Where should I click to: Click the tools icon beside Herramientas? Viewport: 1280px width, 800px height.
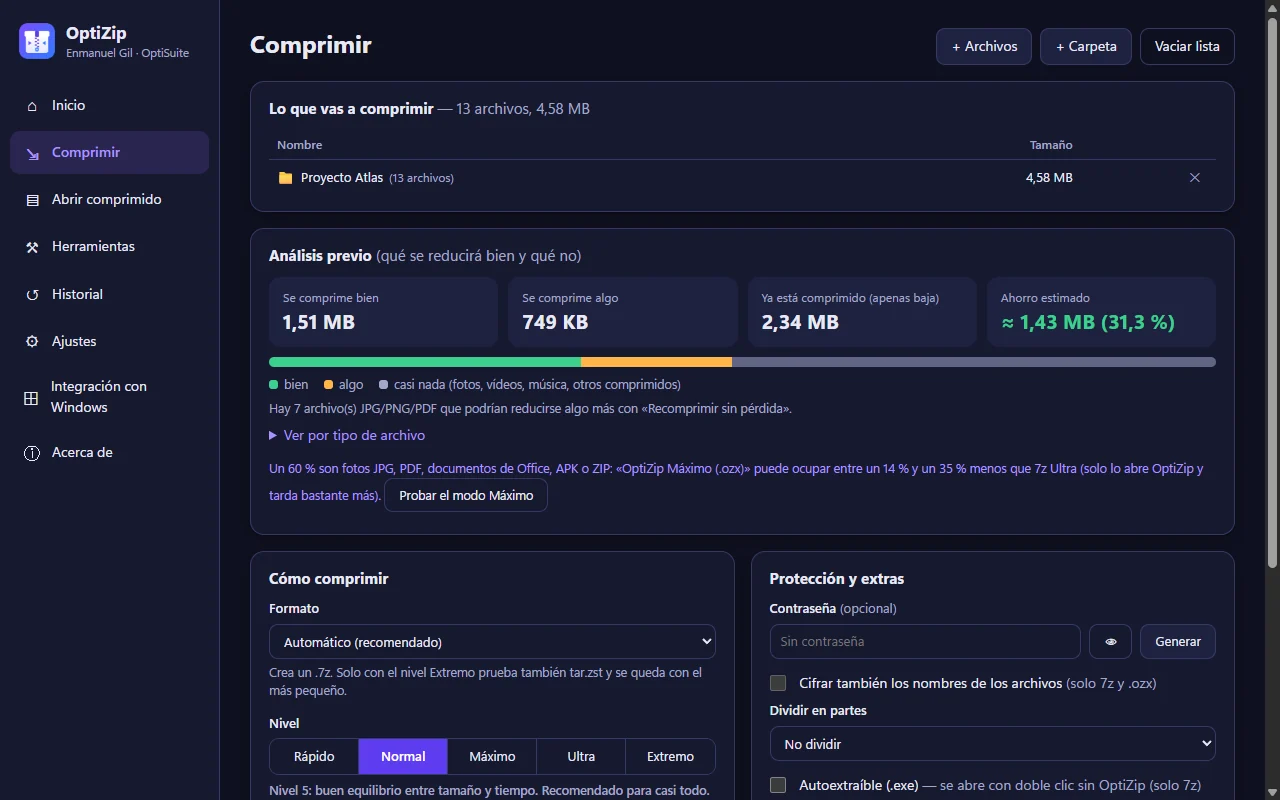pyautogui.click(x=32, y=247)
